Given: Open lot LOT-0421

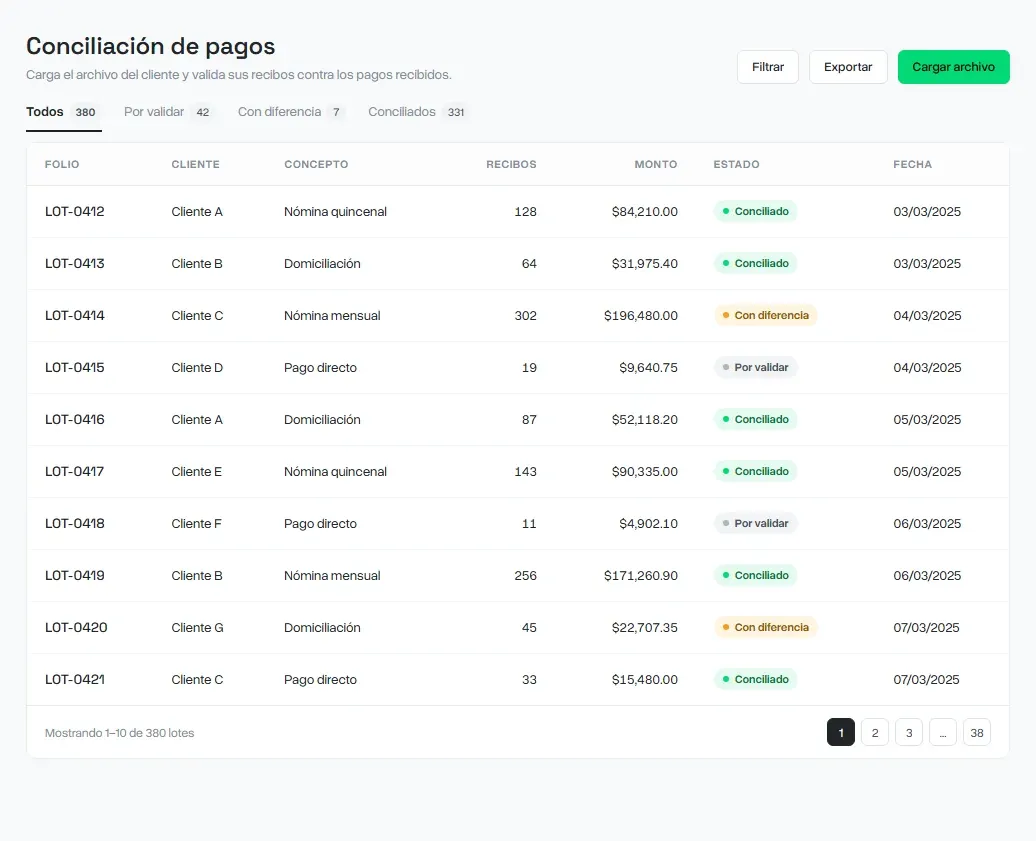Looking at the screenshot, I should point(75,679).
